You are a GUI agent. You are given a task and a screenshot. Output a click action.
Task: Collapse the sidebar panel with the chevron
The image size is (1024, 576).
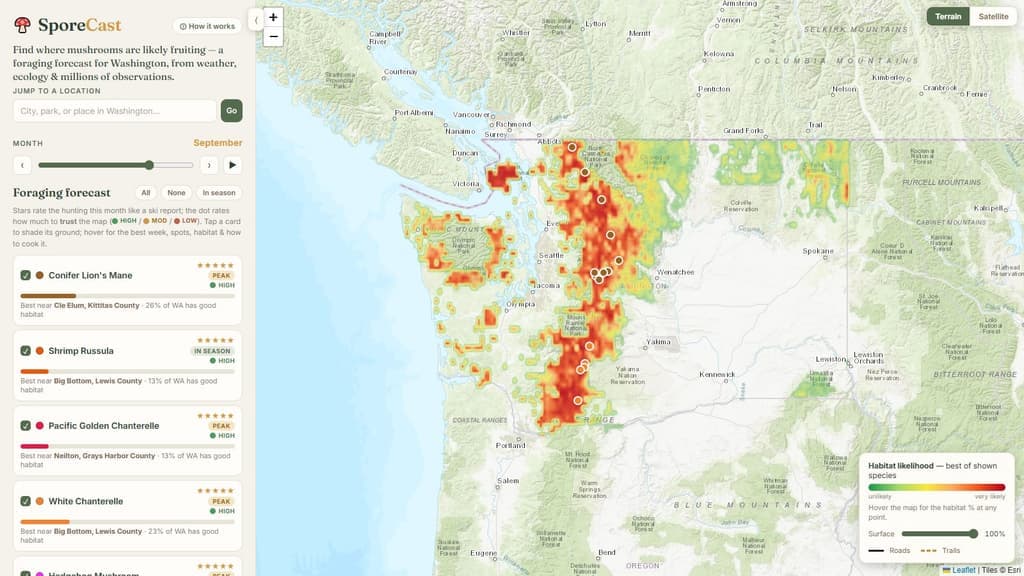click(256, 20)
